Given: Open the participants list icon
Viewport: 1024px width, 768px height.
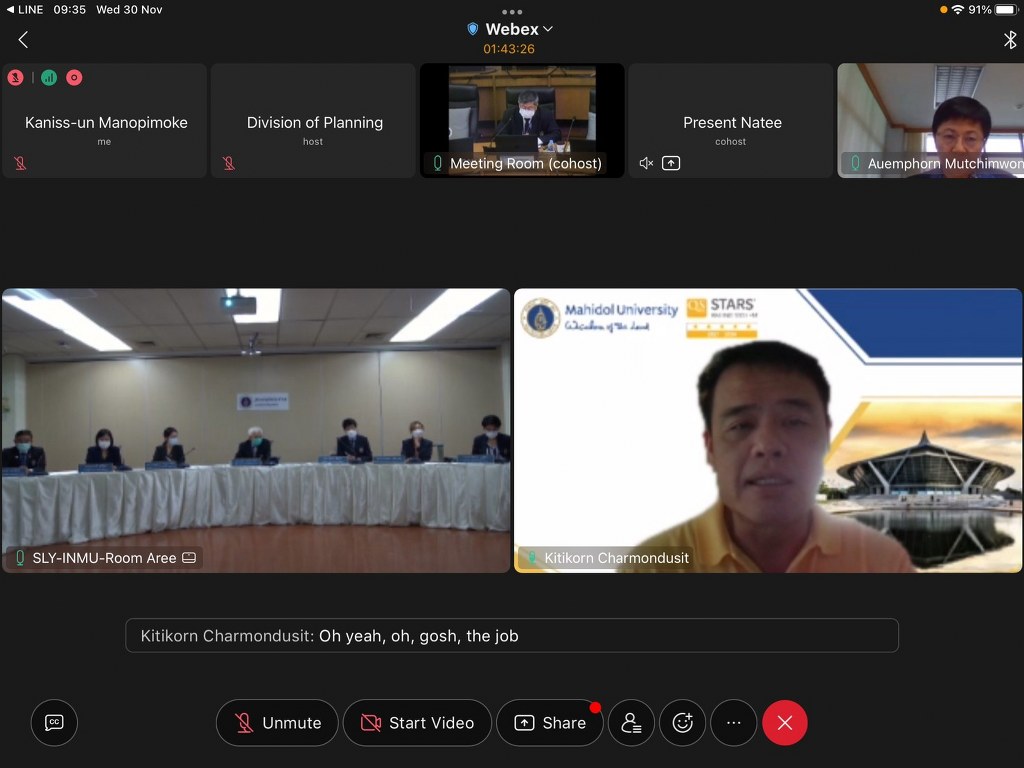Looking at the screenshot, I should [x=631, y=723].
